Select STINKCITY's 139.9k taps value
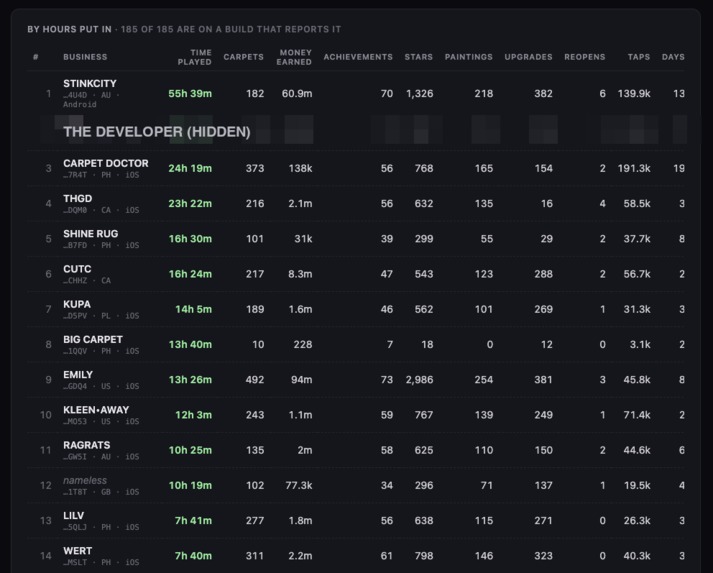713x573 pixels. point(634,94)
